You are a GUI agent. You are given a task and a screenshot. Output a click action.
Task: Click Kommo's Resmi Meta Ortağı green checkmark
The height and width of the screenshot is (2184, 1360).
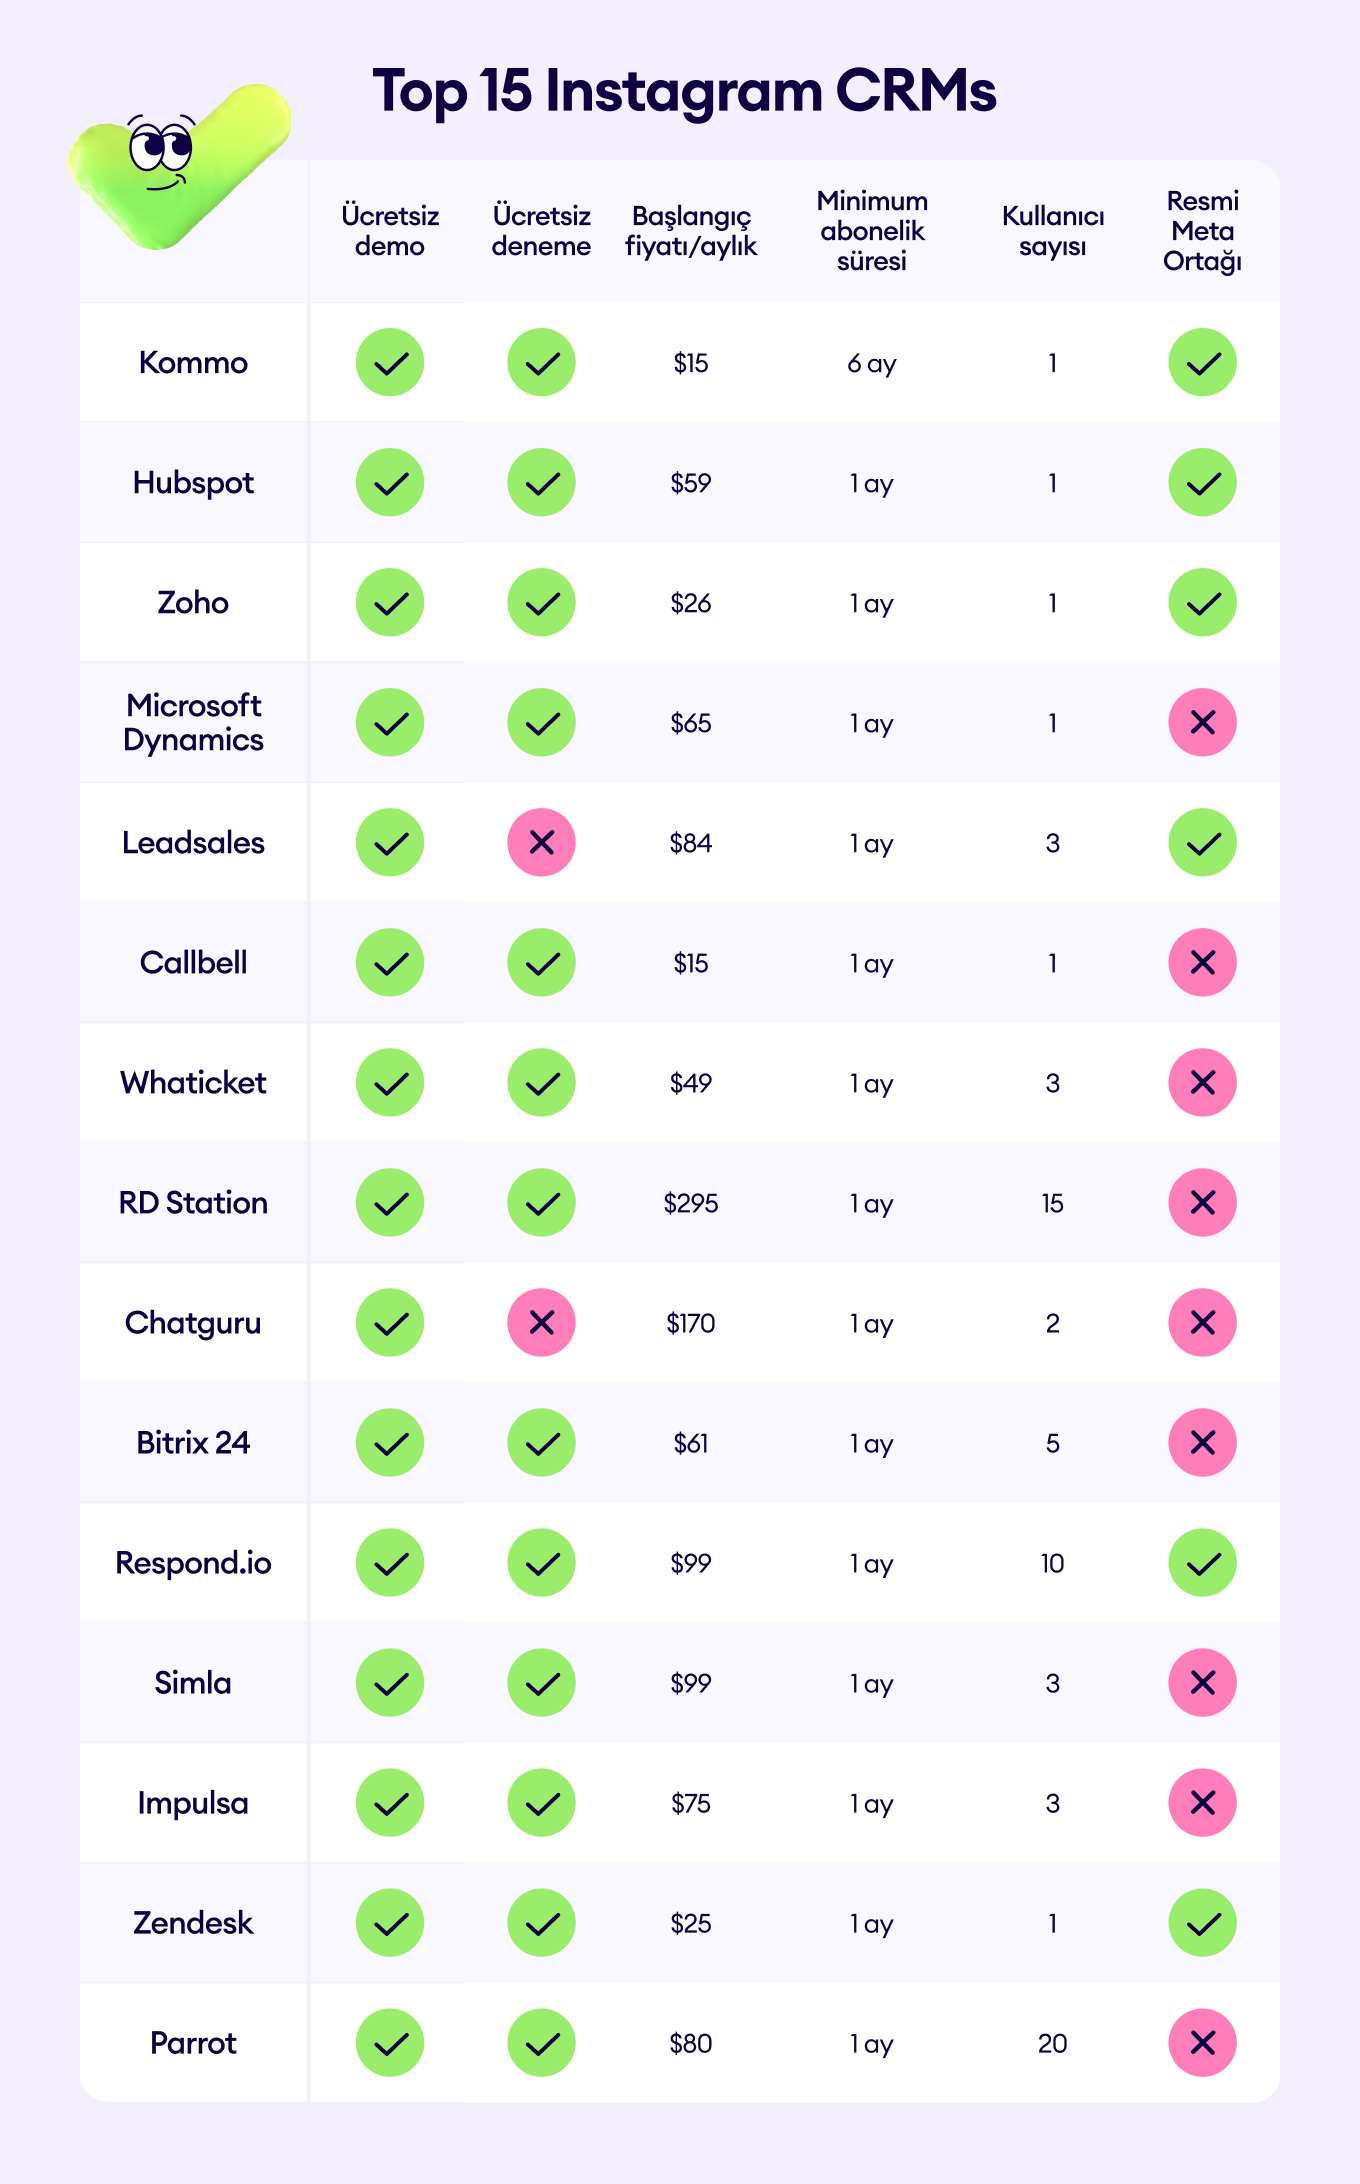(1202, 362)
